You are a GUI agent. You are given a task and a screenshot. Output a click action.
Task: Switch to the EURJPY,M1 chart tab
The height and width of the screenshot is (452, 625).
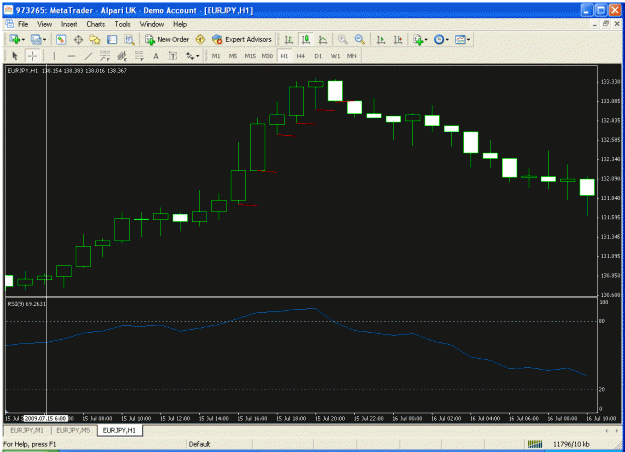click(x=27, y=430)
